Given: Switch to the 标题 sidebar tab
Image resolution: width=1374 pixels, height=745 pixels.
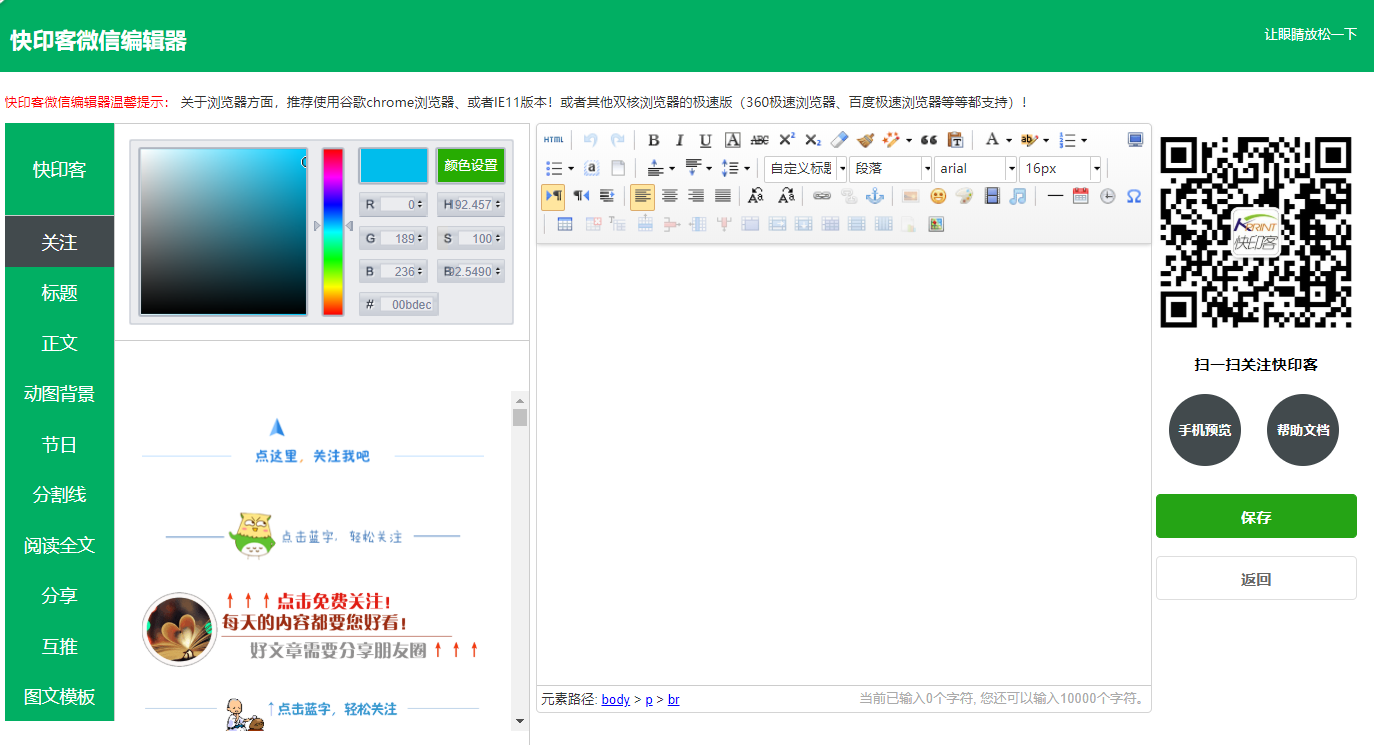Looking at the screenshot, I should point(59,293).
